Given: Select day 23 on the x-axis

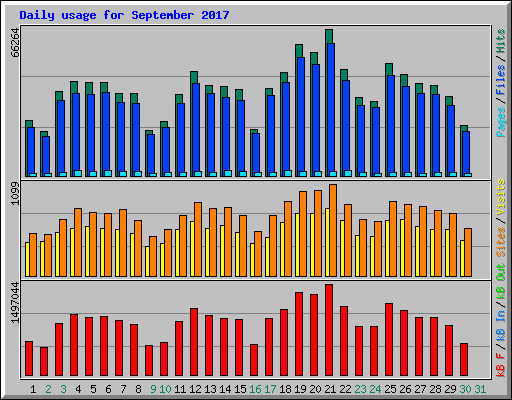Looking at the screenshot, I should 360,389.
